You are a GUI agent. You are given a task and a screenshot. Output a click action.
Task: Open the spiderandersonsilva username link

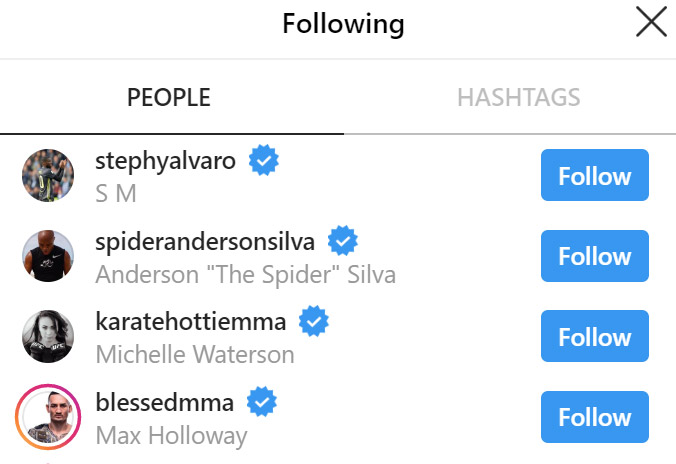pos(205,242)
